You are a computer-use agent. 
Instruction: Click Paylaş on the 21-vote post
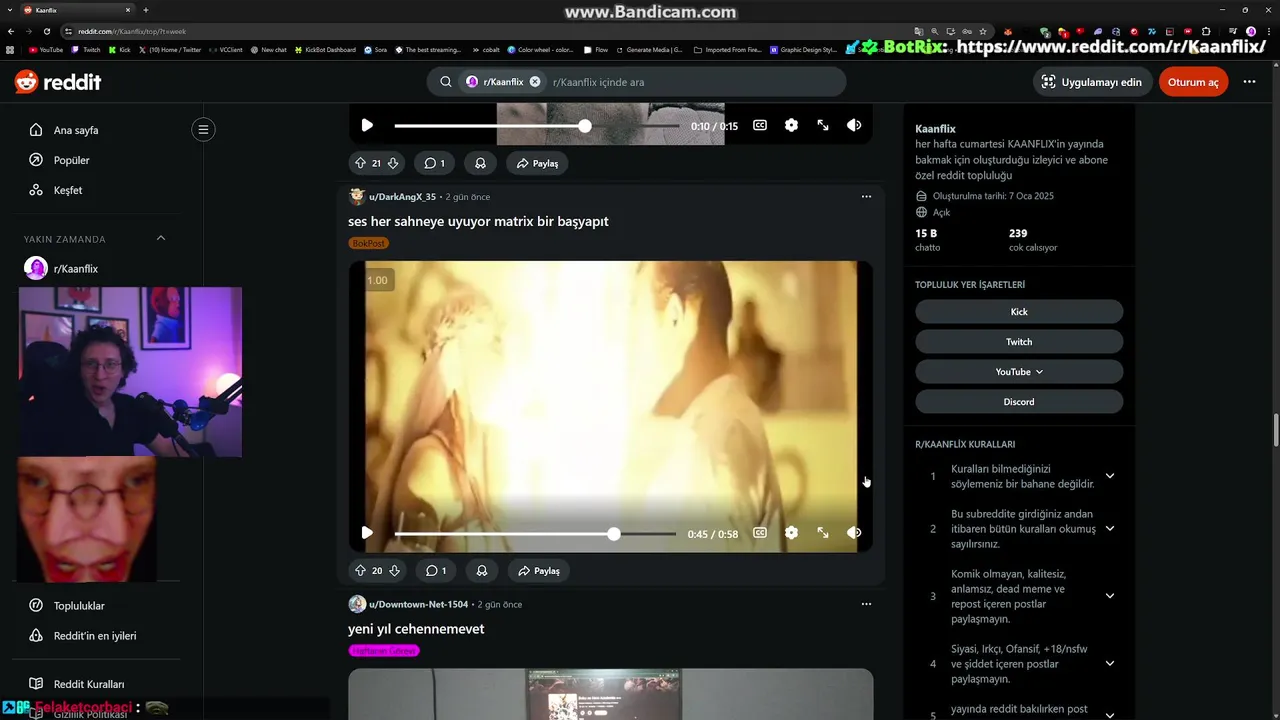point(538,163)
